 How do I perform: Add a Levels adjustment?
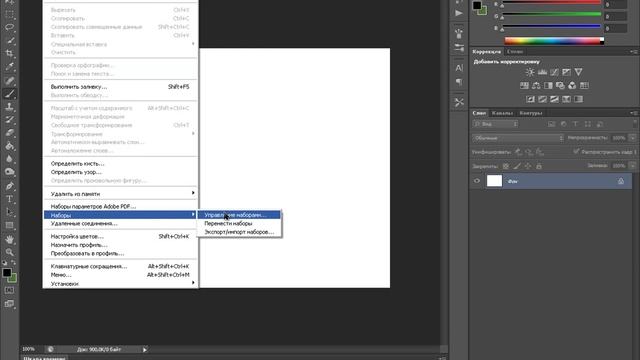[542, 72]
